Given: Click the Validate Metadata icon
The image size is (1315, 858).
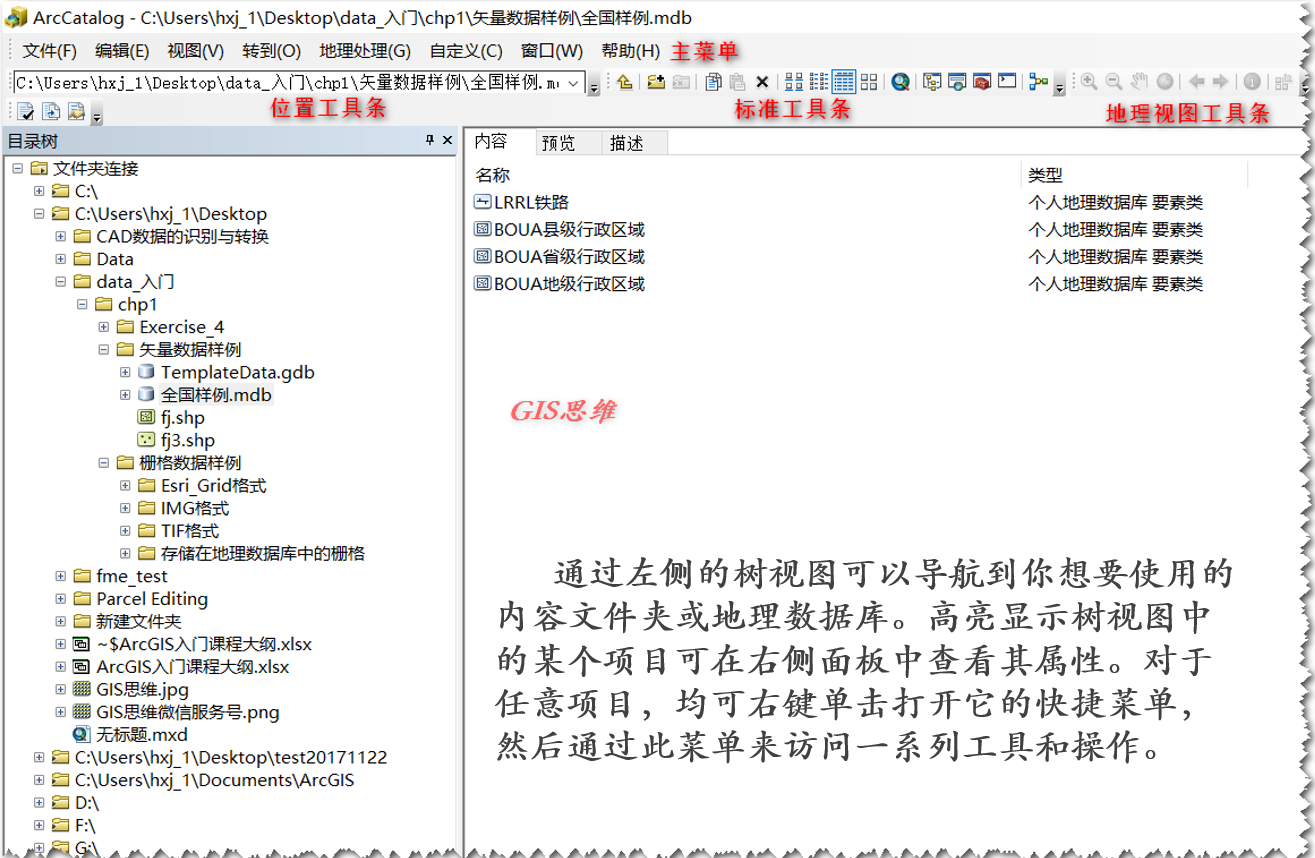Looking at the screenshot, I should (25, 111).
